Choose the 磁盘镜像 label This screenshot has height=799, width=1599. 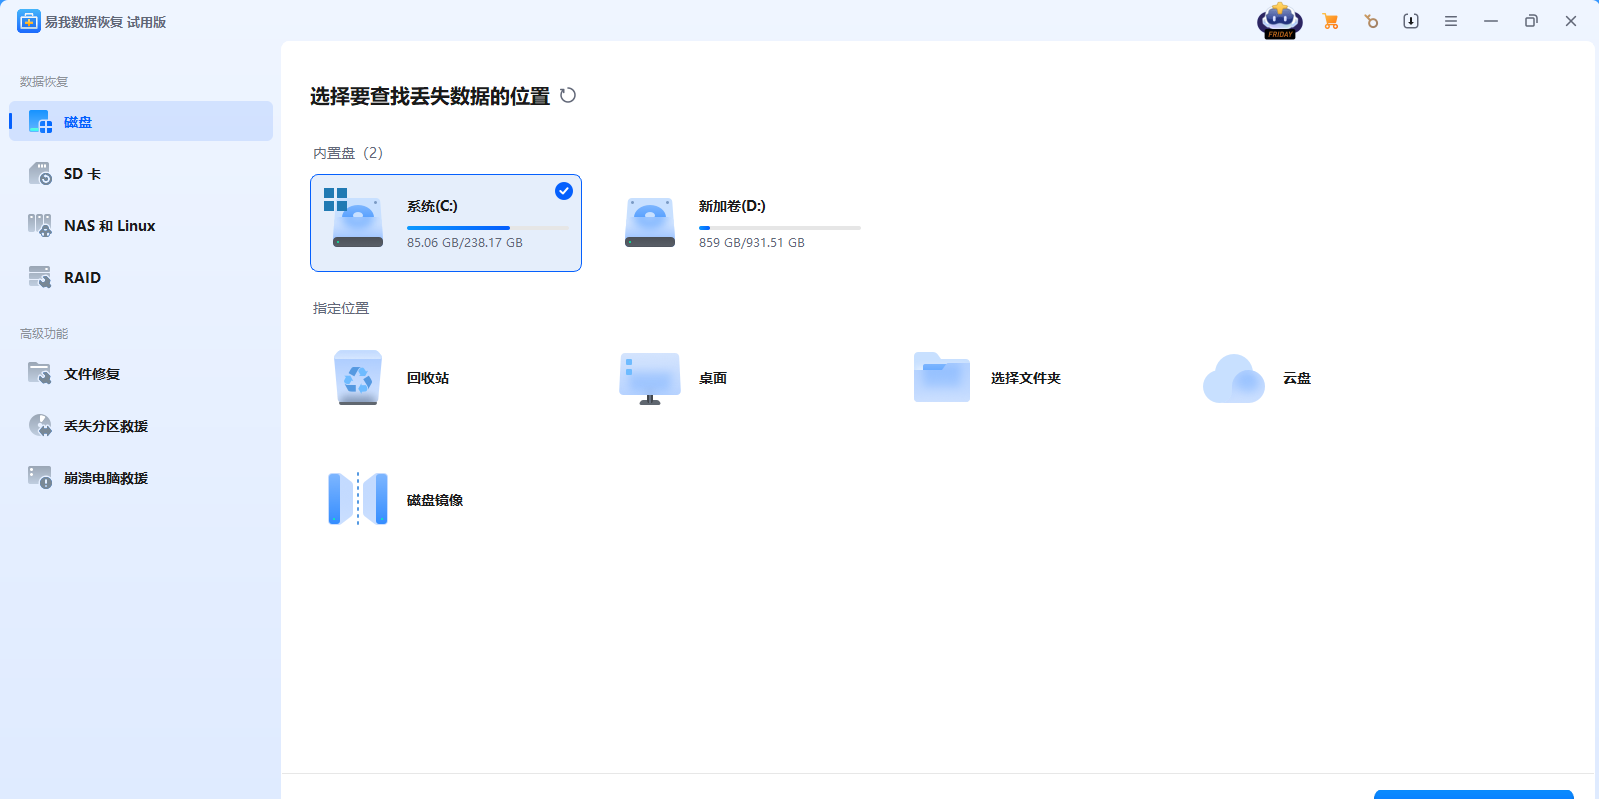pos(435,500)
